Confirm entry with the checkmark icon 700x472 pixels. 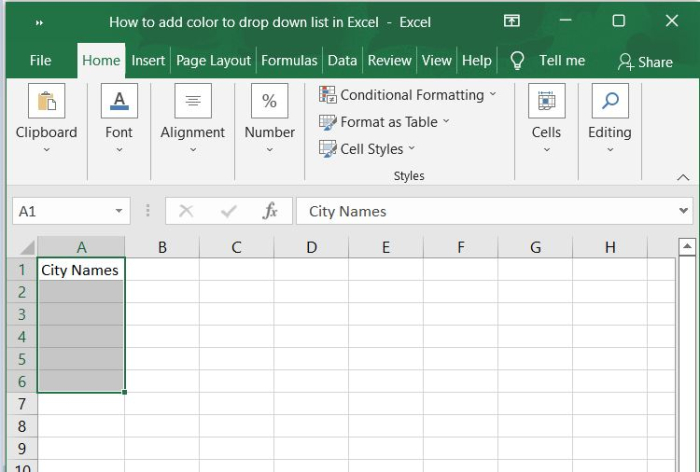tap(229, 211)
